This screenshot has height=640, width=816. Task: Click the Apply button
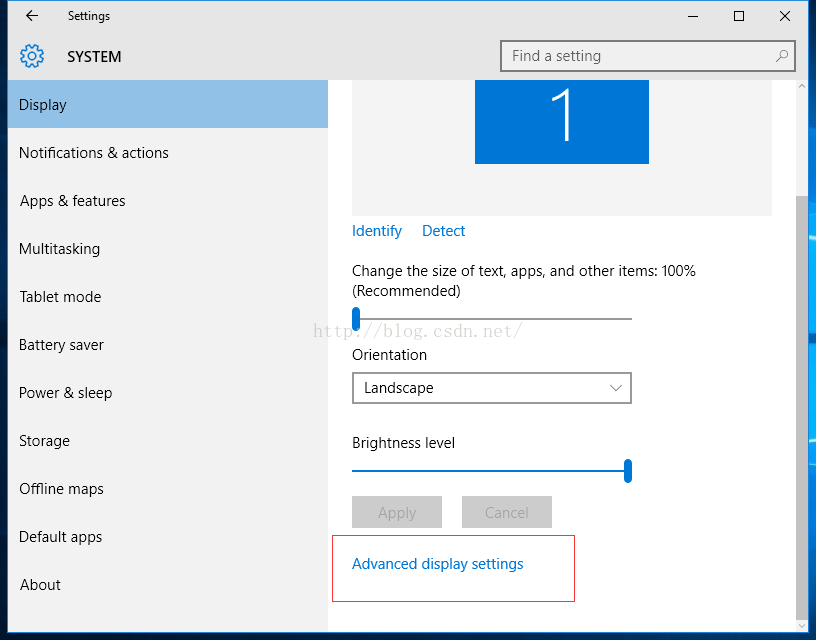tap(397, 513)
